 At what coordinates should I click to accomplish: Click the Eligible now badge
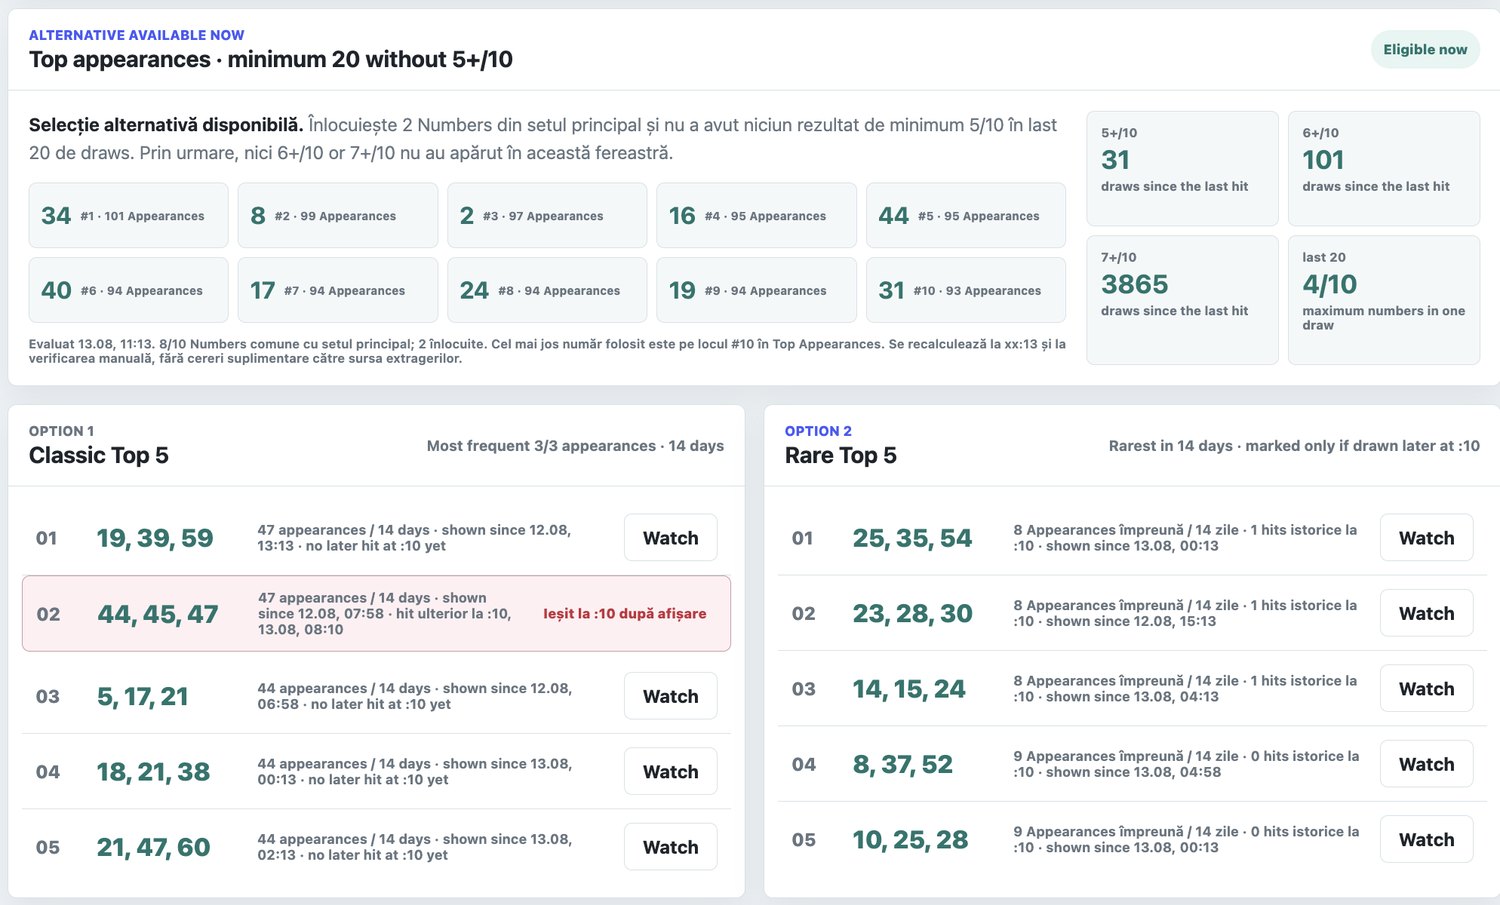point(1425,49)
